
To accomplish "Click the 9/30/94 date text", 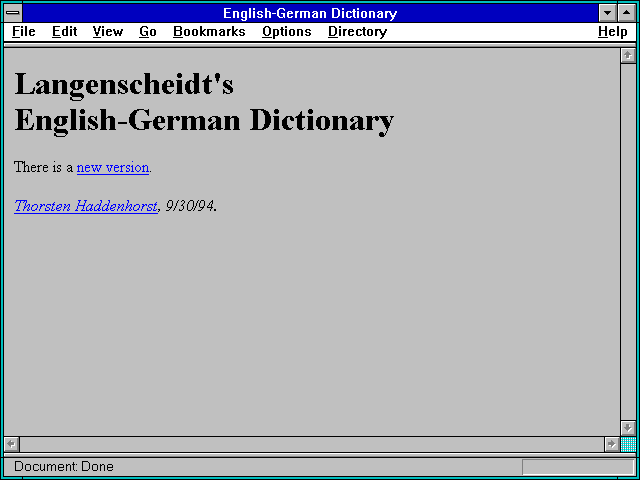I will coord(189,206).
